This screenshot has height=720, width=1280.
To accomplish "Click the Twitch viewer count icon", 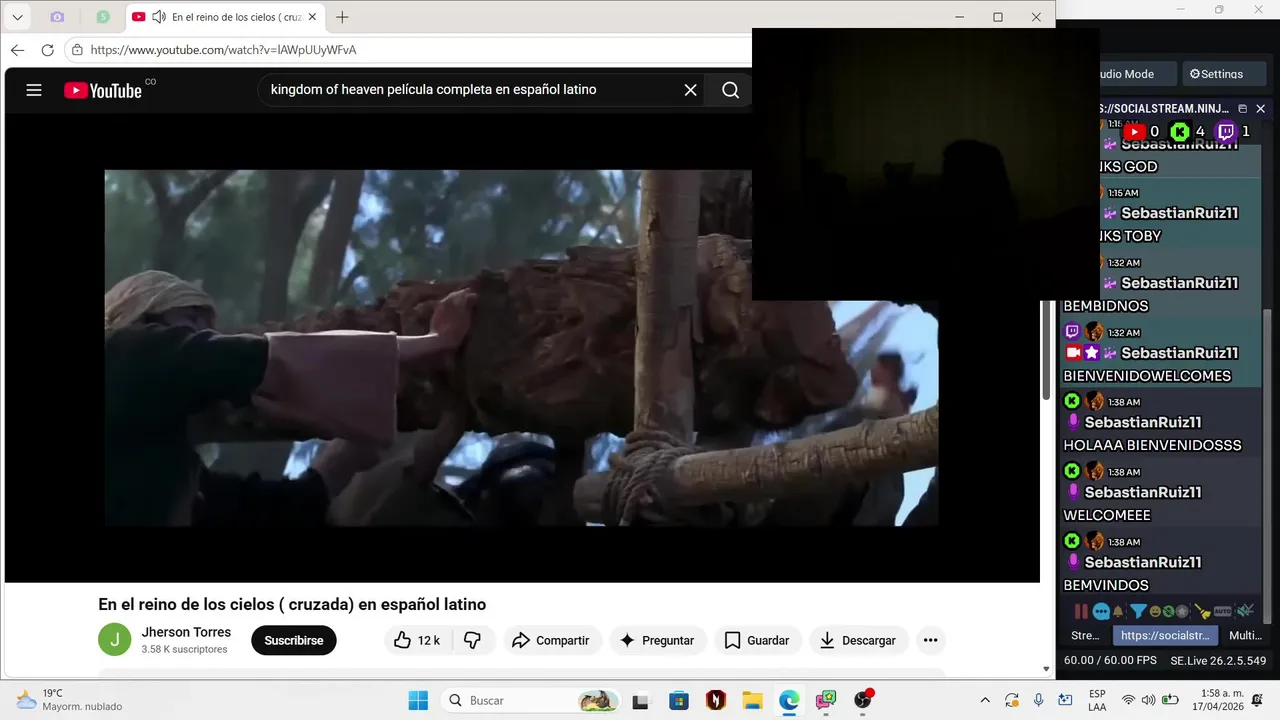I will click(x=1226, y=131).
